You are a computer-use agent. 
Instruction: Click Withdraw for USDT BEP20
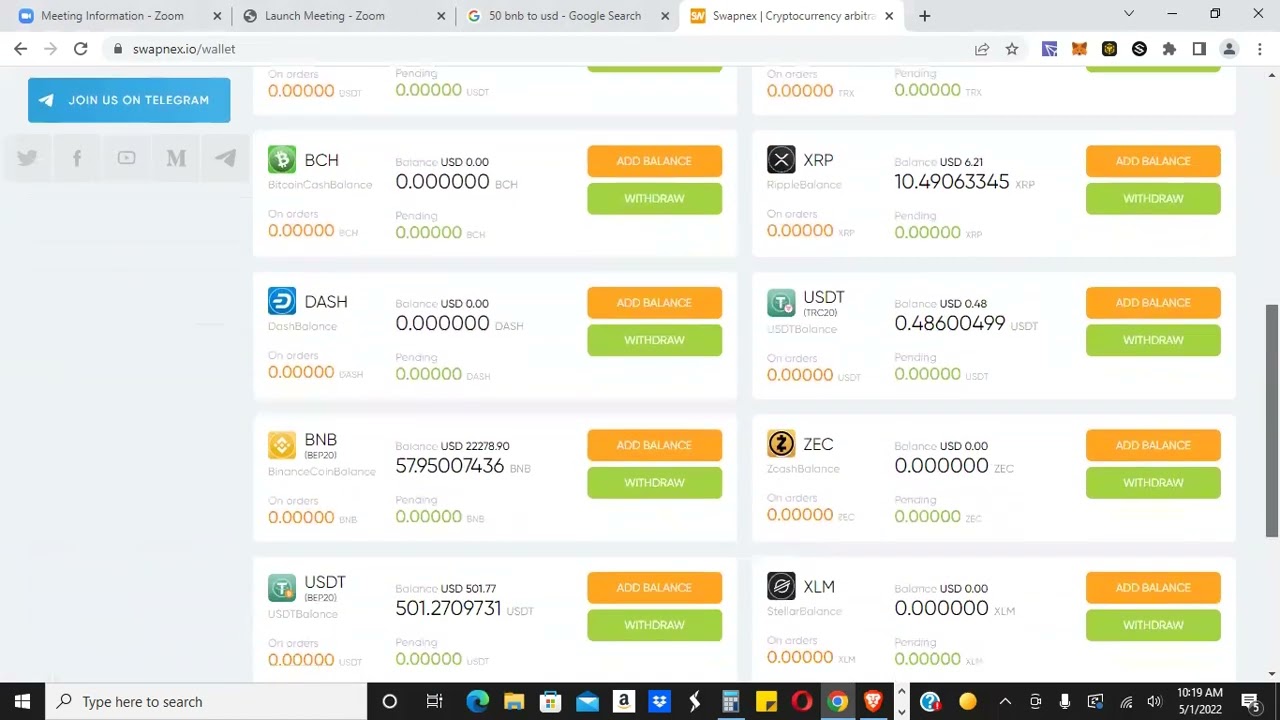click(x=654, y=625)
